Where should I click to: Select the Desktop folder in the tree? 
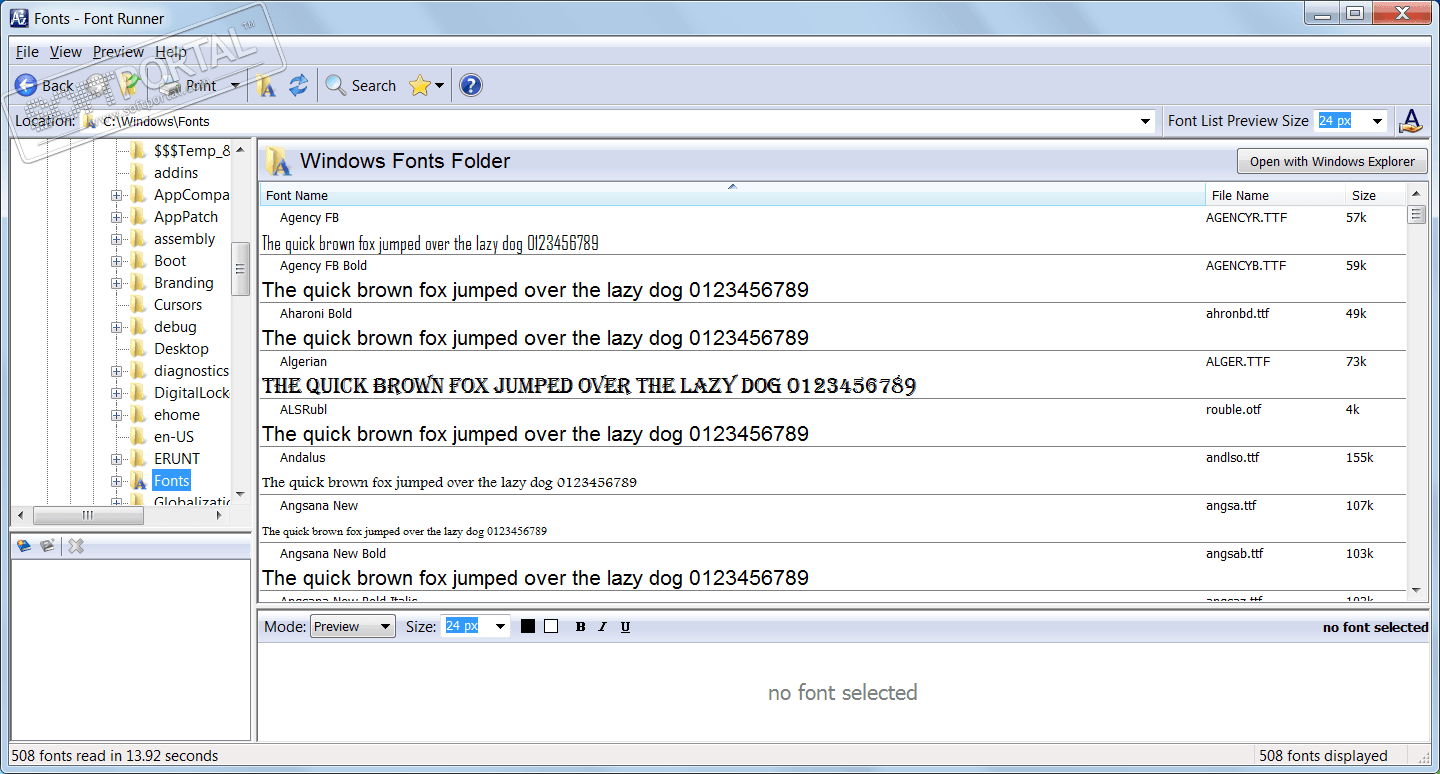coord(181,349)
